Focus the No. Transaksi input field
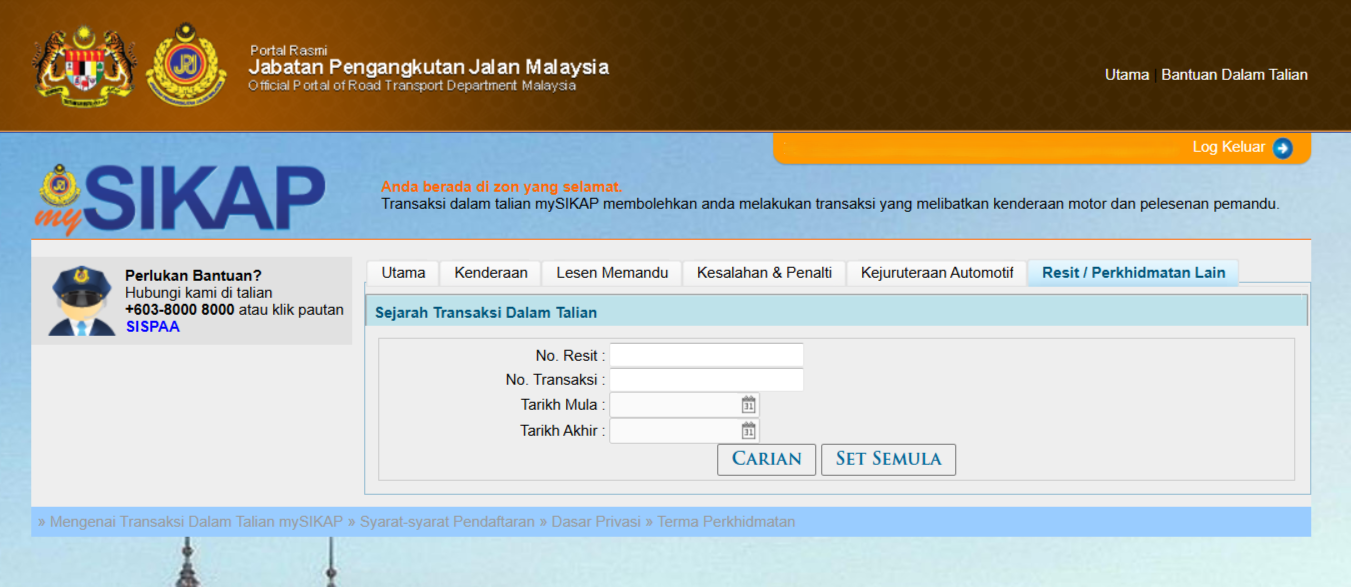The image size is (1351, 587). [707, 380]
